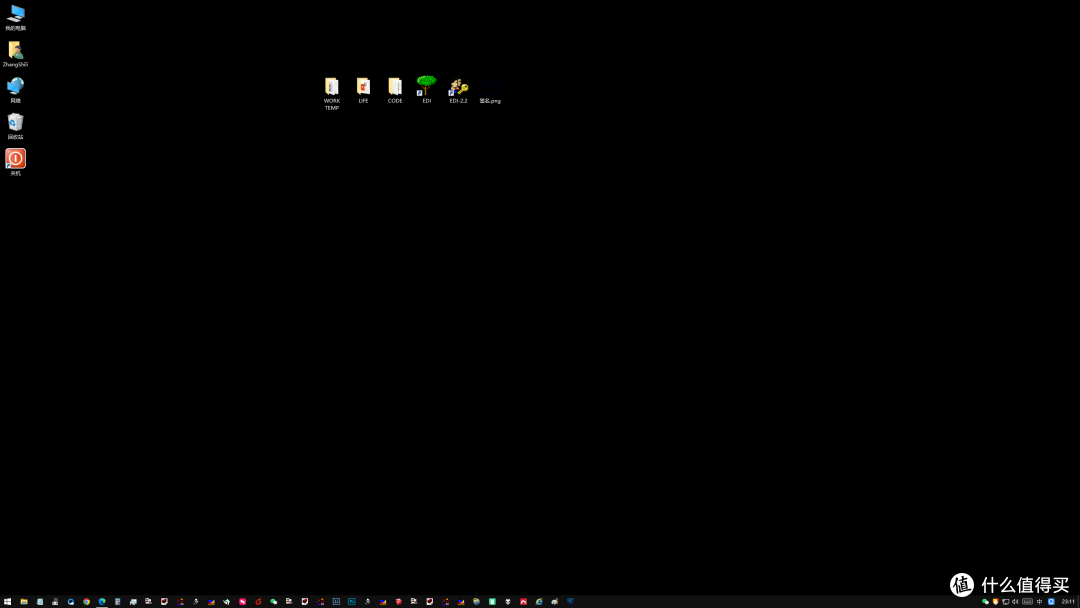Open File Explorer from the taskbar
Viewport: 1080px width, 608px height.
(23, 601)
